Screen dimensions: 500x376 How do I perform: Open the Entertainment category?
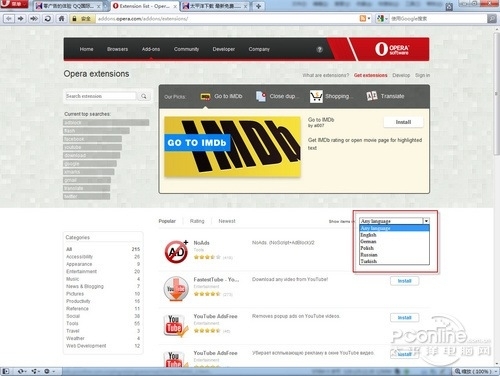tap(81, 271)
